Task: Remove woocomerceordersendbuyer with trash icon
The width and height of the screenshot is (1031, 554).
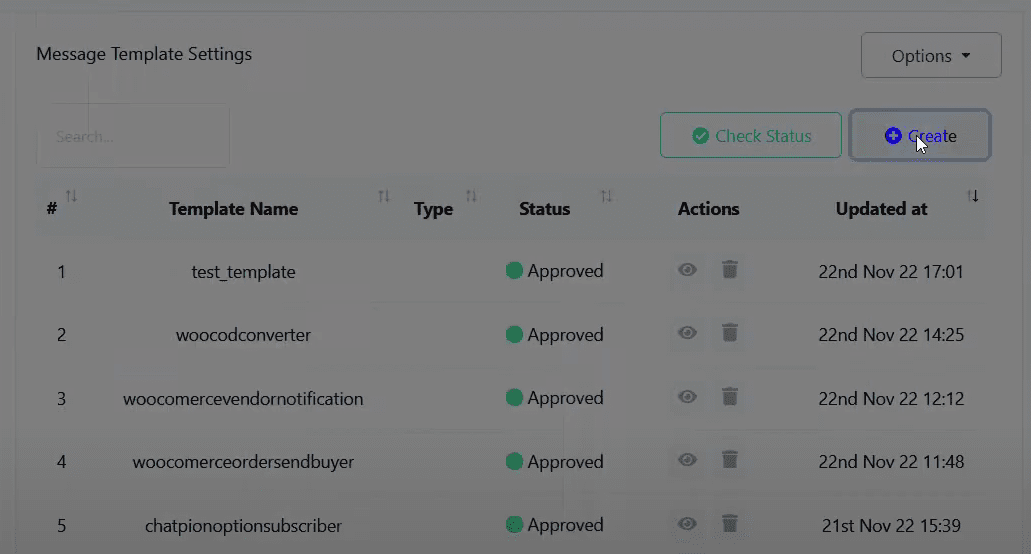Action: 730,460
